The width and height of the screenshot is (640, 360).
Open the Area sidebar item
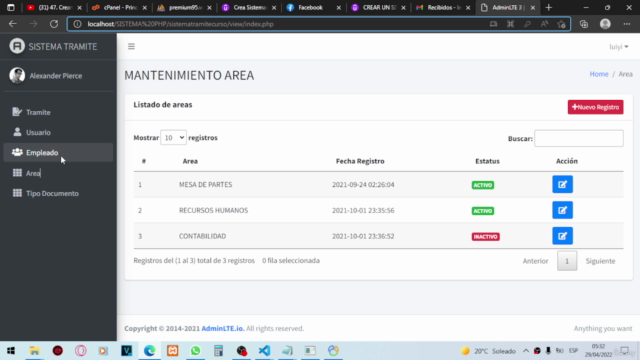pos(58,173)
